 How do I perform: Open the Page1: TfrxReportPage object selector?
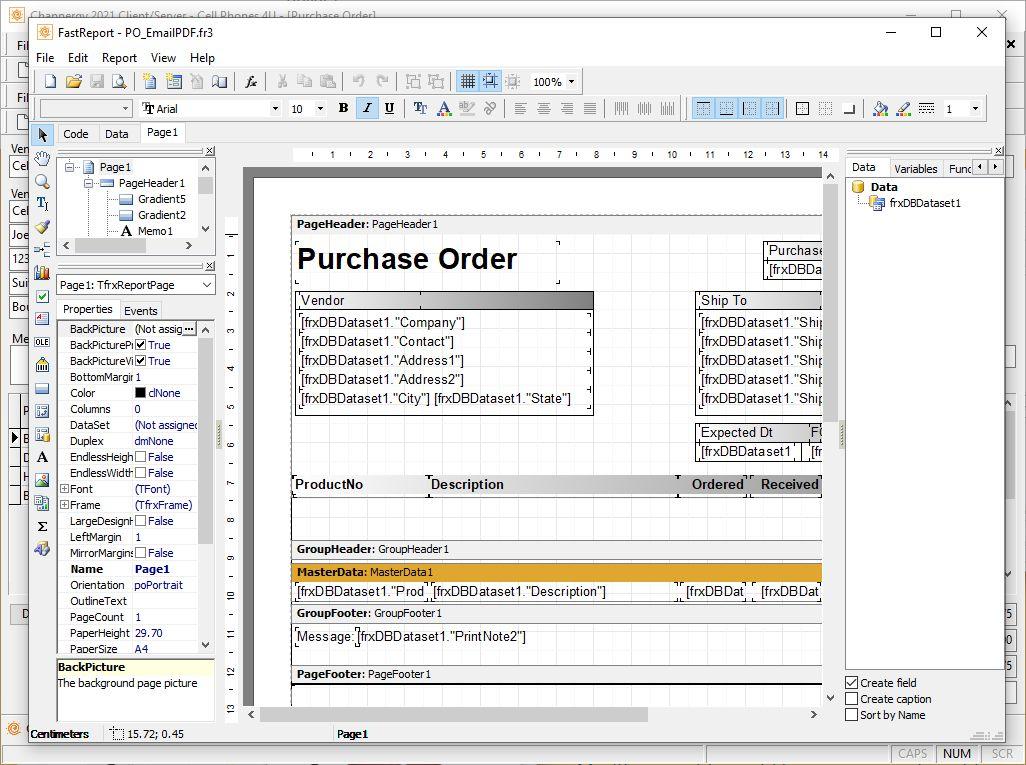click(135, 285)
